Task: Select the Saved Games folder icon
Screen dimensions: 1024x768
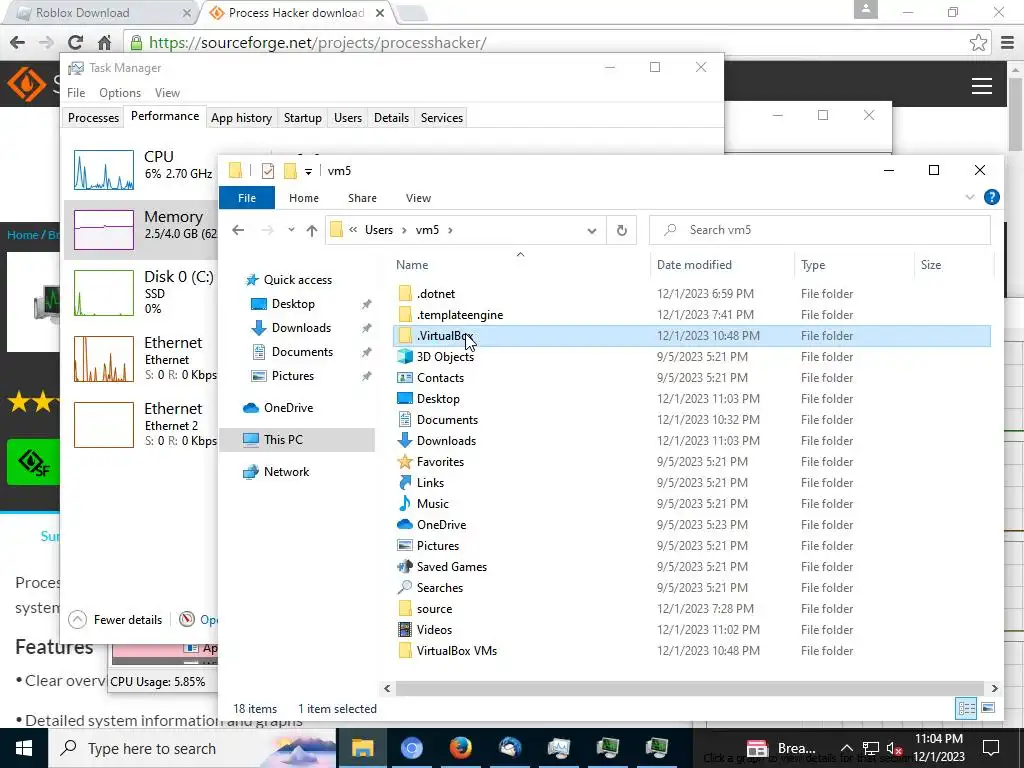Action: coord(405,567)
